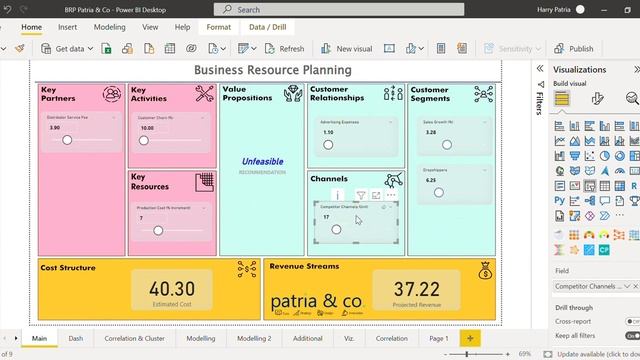Viewport: 640px width, 360px height.
Task: Select the KPI visual icon
Action: pos(574,186)
